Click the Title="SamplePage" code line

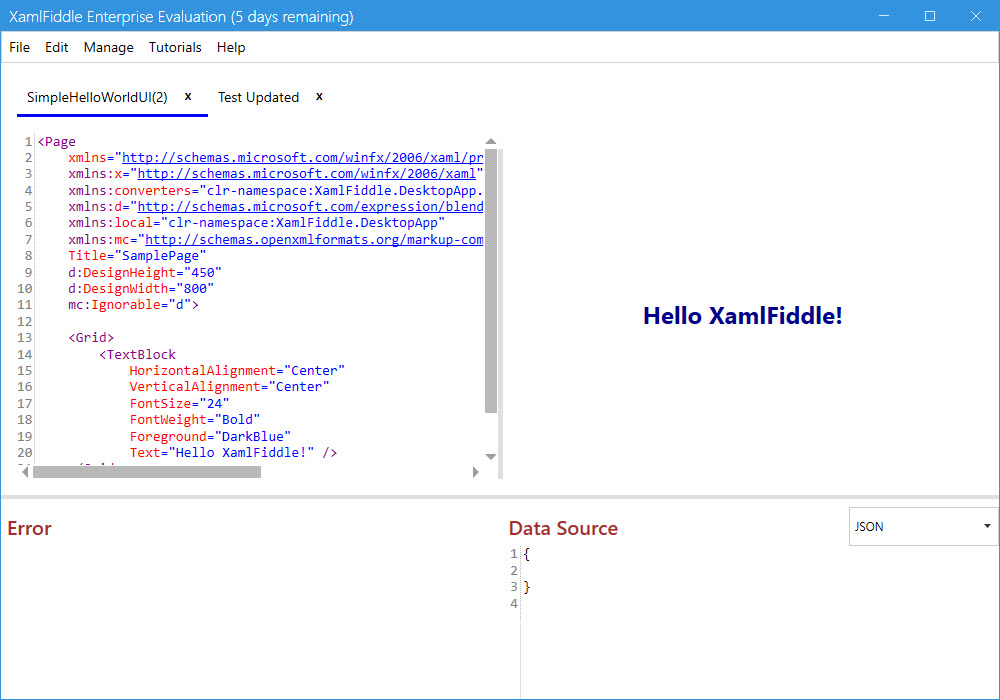137,256
